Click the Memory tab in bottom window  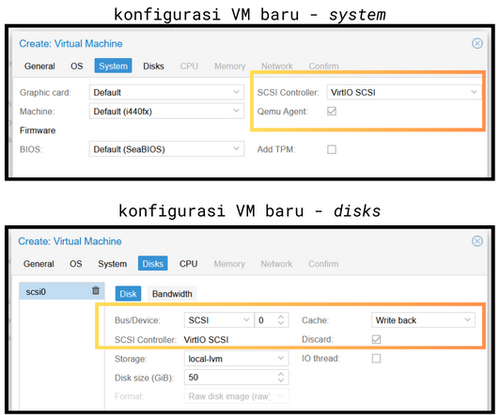pyautogui.click(x=229, y=264)
